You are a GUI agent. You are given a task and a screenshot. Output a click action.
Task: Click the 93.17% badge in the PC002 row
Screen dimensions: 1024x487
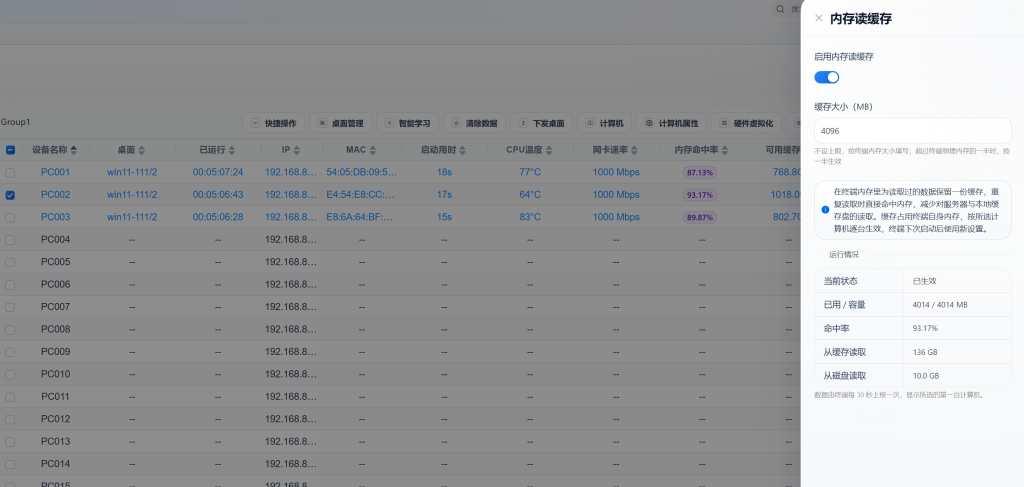[x=699, y=195]
